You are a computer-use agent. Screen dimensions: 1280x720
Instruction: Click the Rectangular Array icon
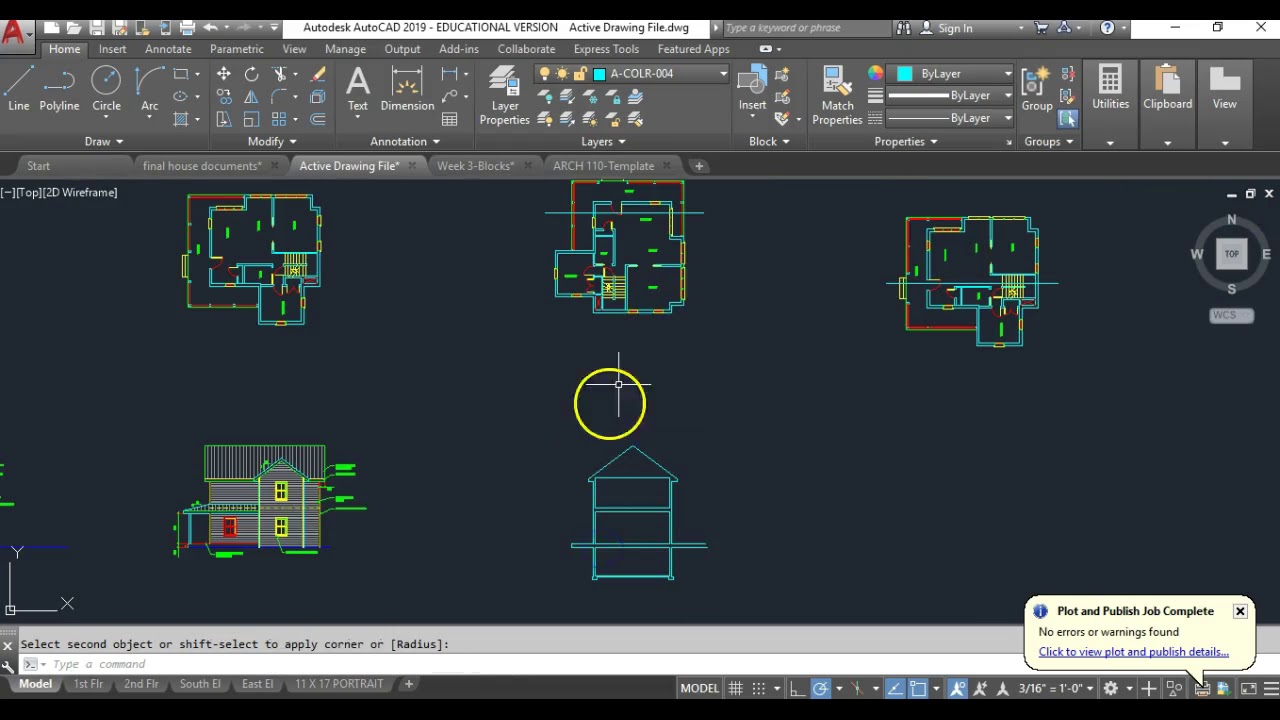279,119
